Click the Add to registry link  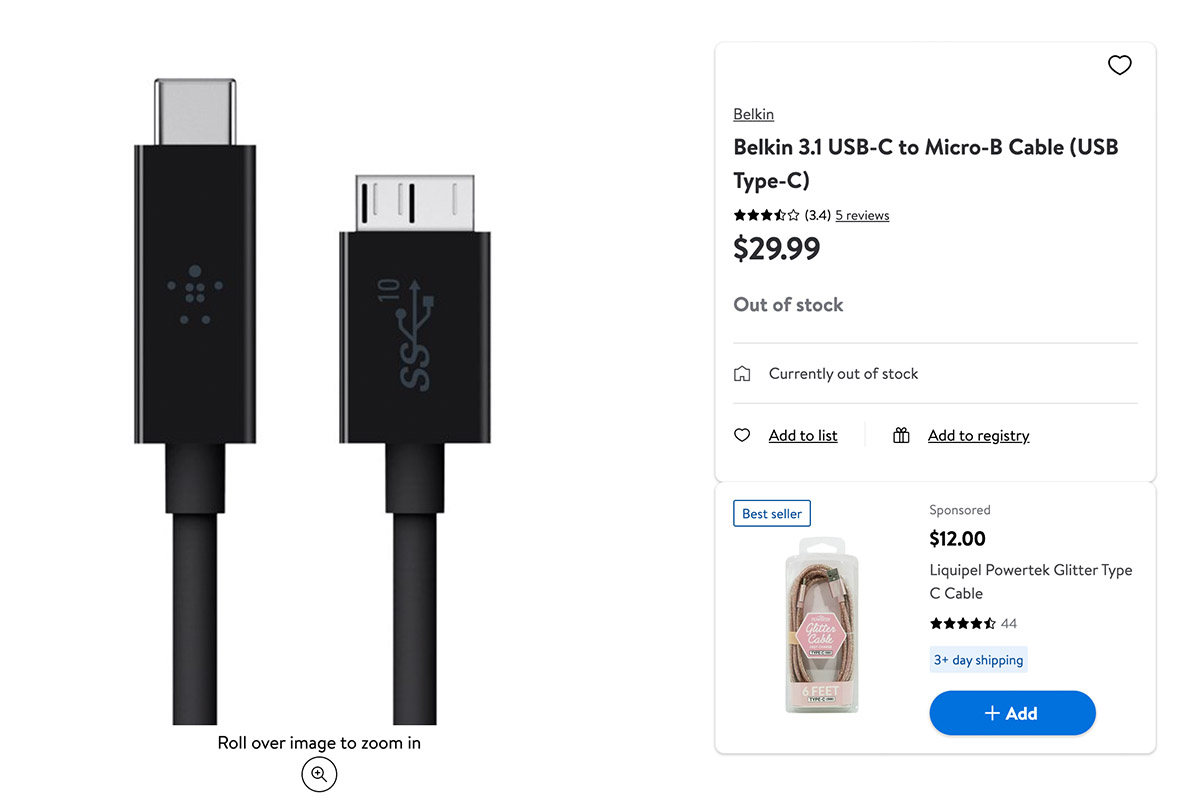(x=978, y=436)
